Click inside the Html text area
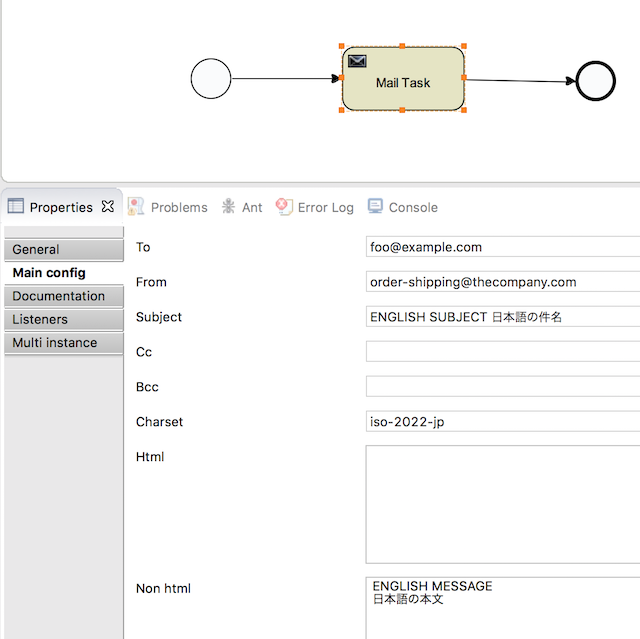The height and width of the screenshot is (639, 640). [x=502, y=505]
